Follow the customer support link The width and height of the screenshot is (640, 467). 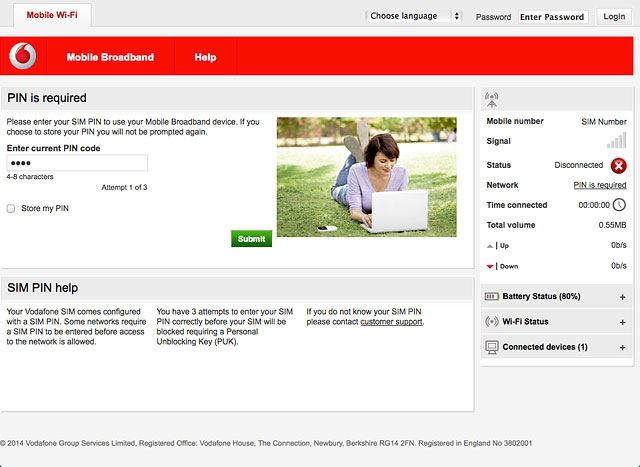click(x=391, y=322)
